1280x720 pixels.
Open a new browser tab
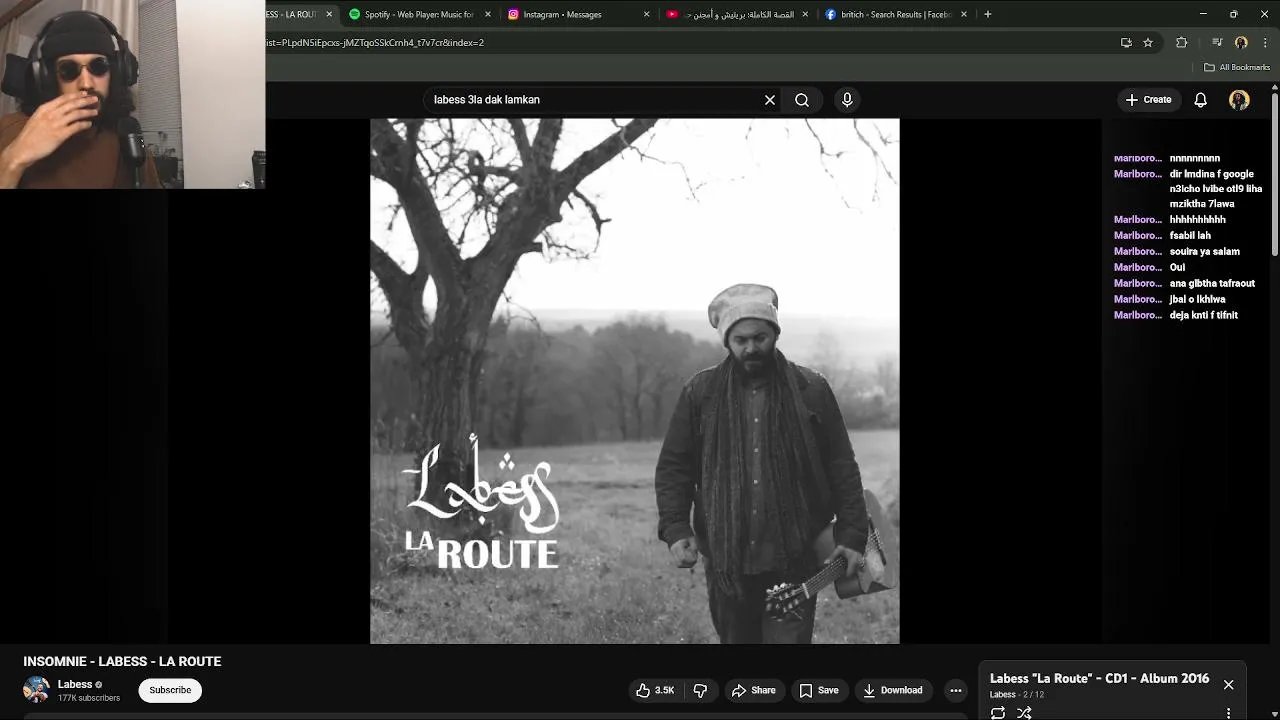pos(988,14)
